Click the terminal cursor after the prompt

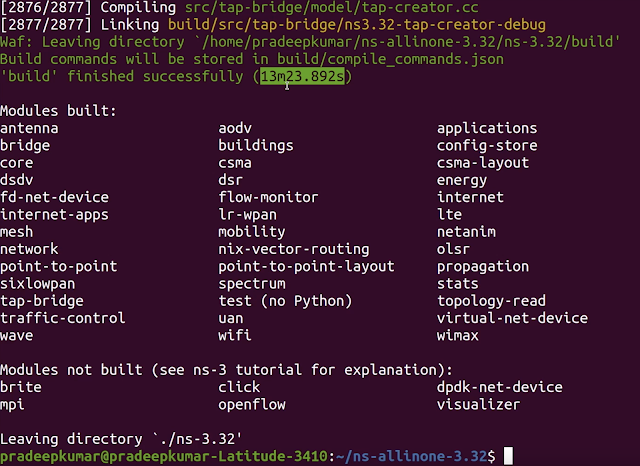coord(508,456)
